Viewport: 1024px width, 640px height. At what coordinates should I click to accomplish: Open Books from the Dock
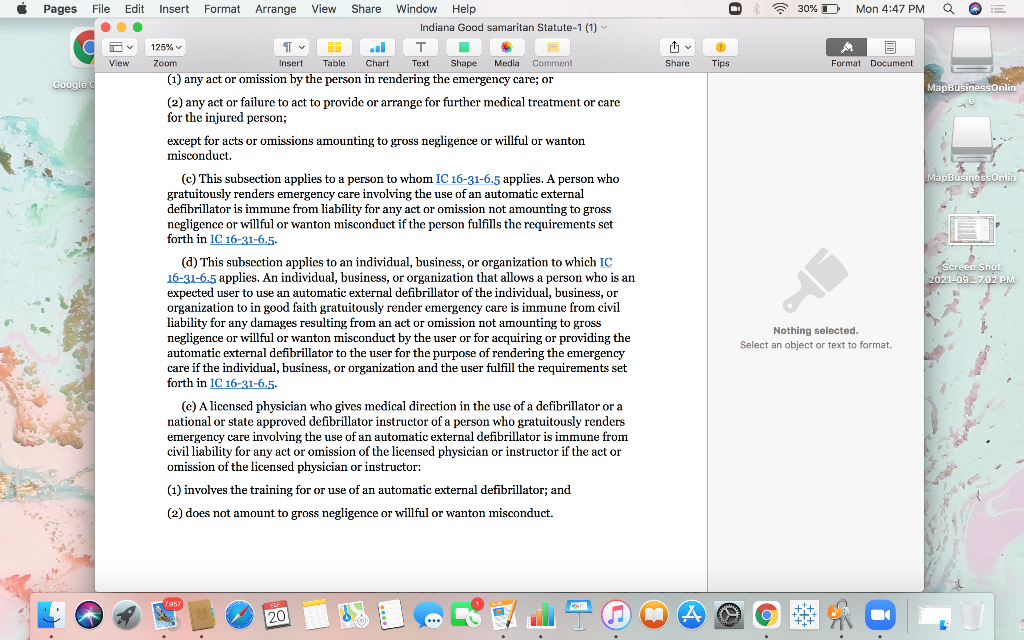tap(654, 615)
